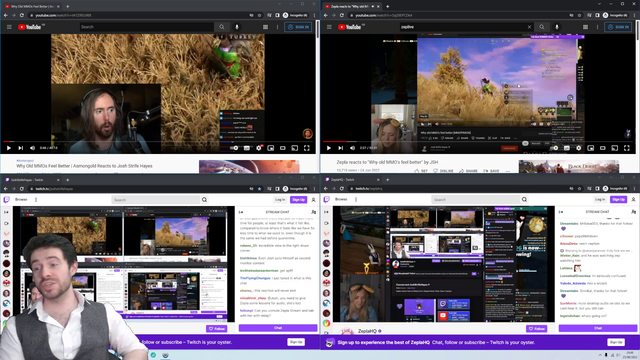Screen dimensions: 640x360
Task: Expand the Twitch sidebar in JoshStrifeHayes window
Action: tap(6, 212)
